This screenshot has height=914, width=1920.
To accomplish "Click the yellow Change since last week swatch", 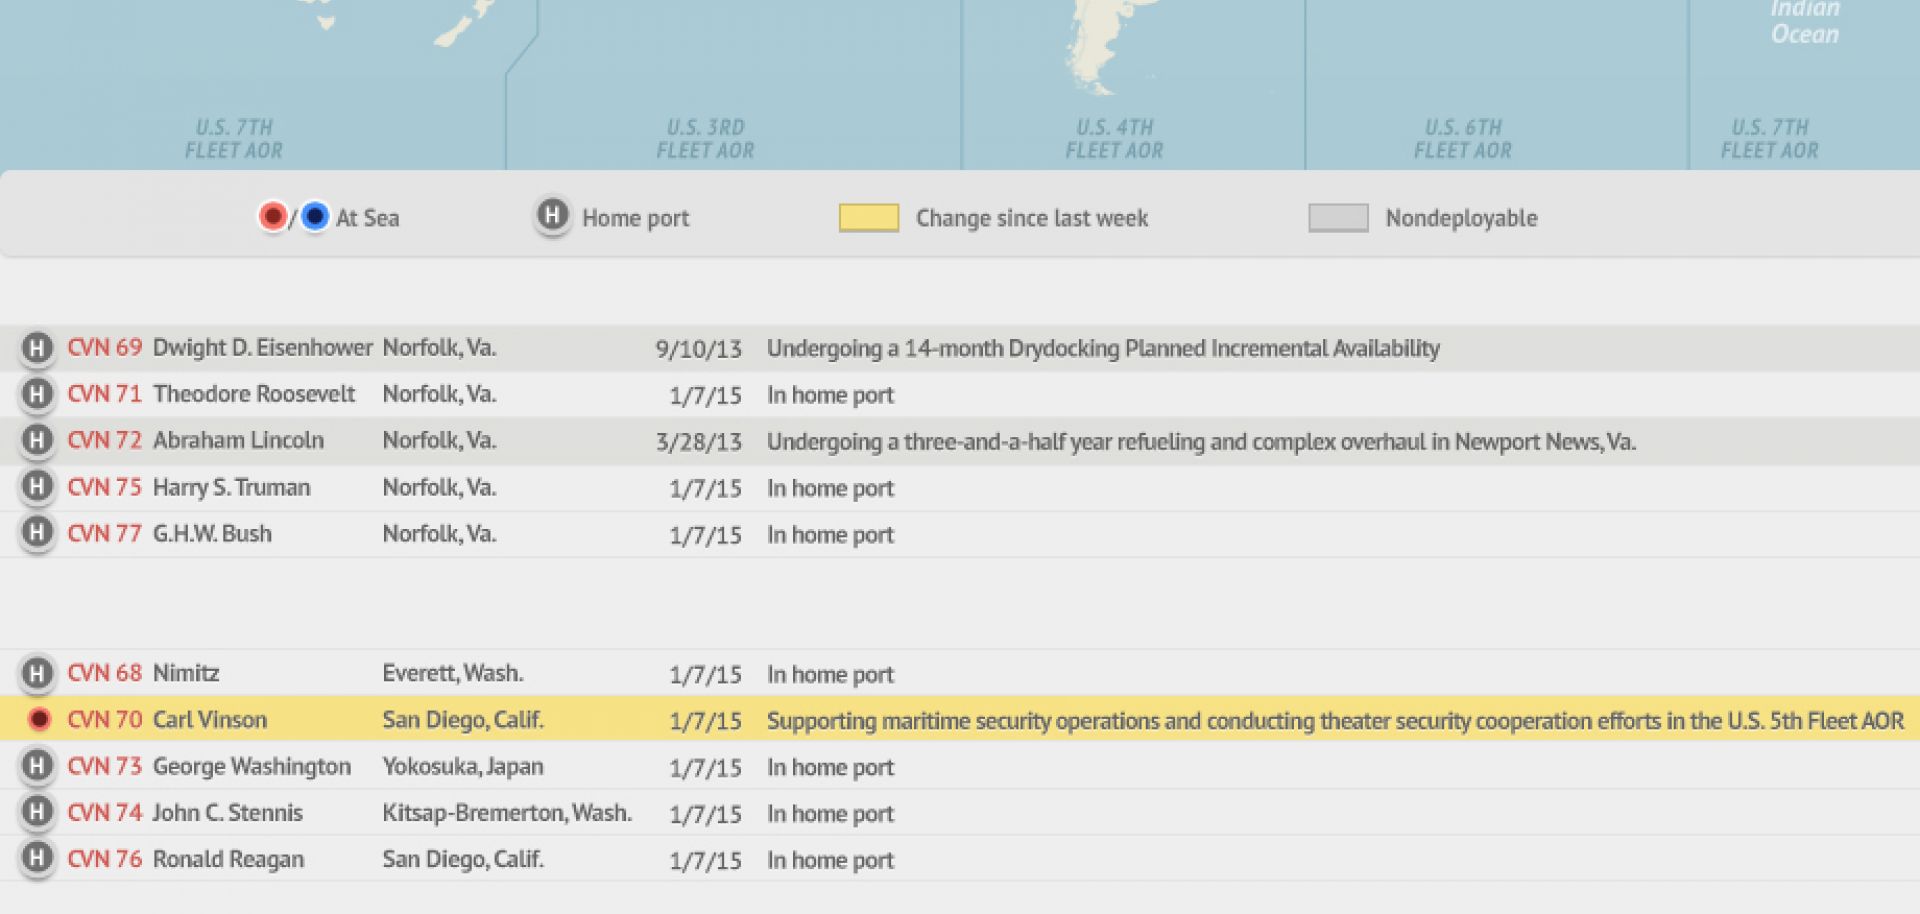I will (868, 218).
